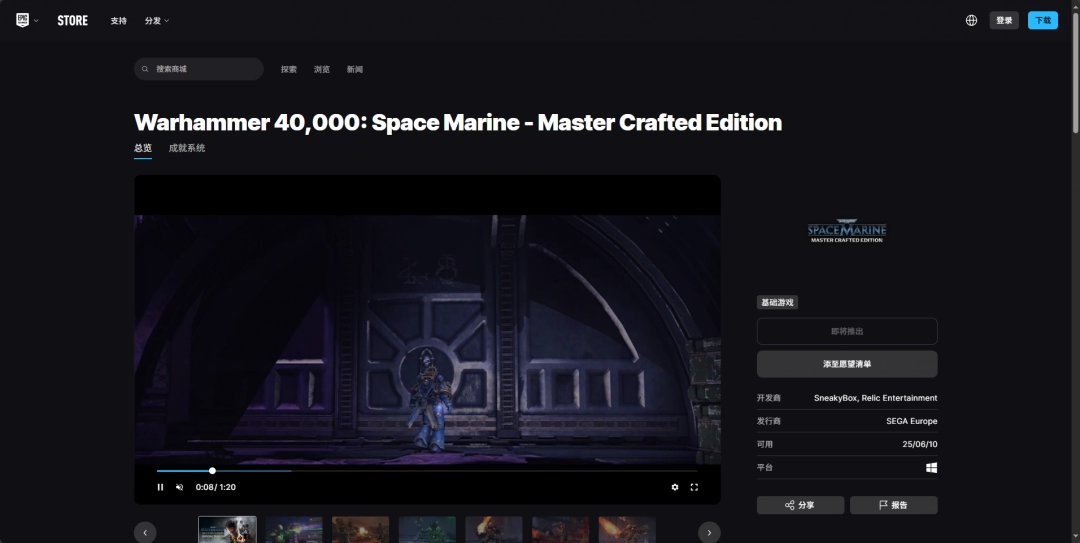Expand the chevron beside Epic logo
Image resolution: width=1080 pixels, height=543 pixels.
click(37, 21)
